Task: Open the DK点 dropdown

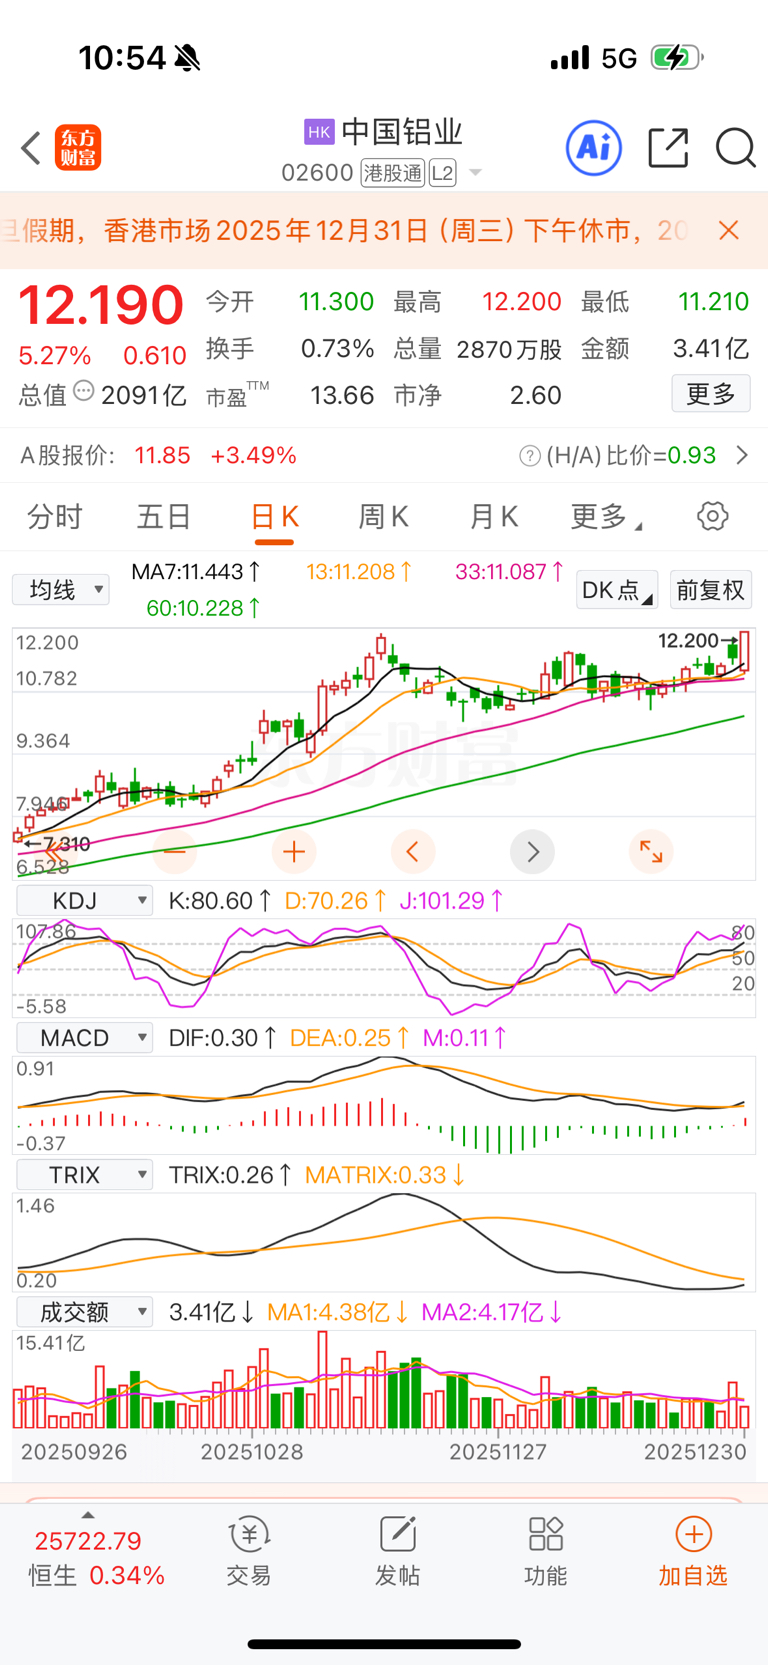Action: point(617,590)
